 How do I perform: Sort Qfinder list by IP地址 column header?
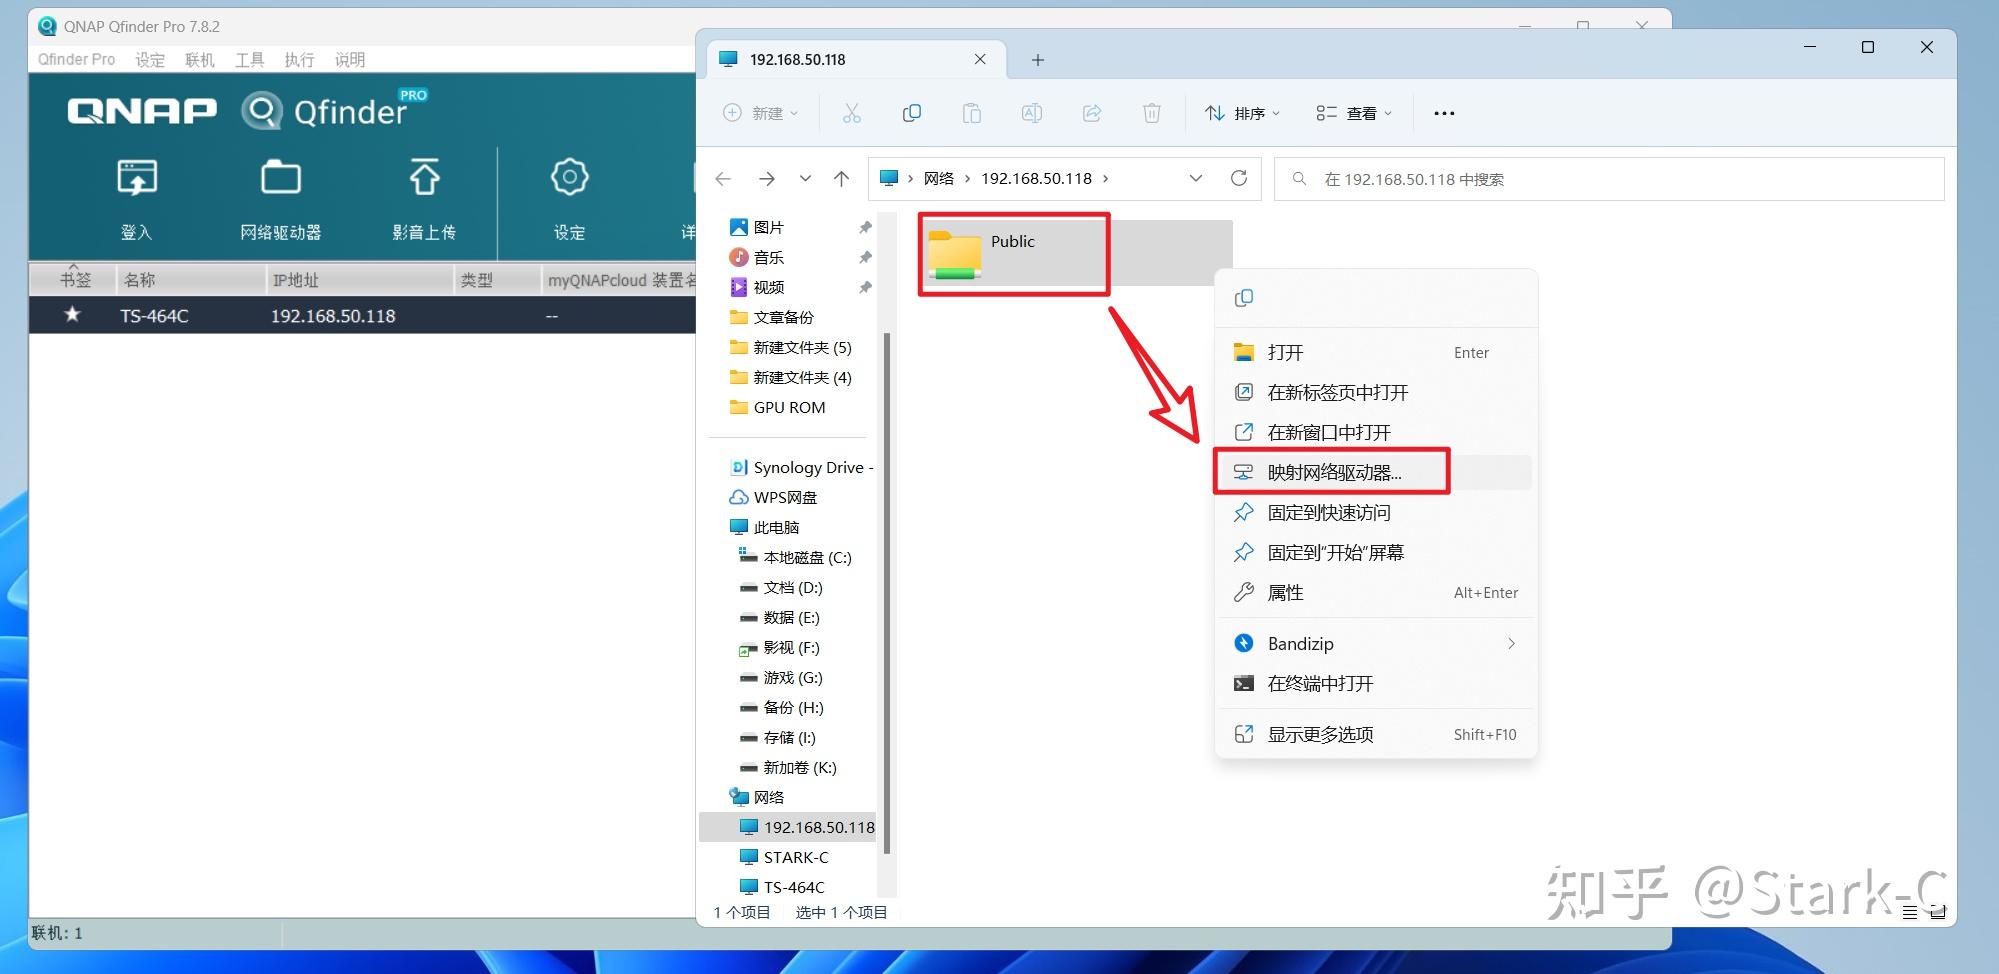pos(360,280)
